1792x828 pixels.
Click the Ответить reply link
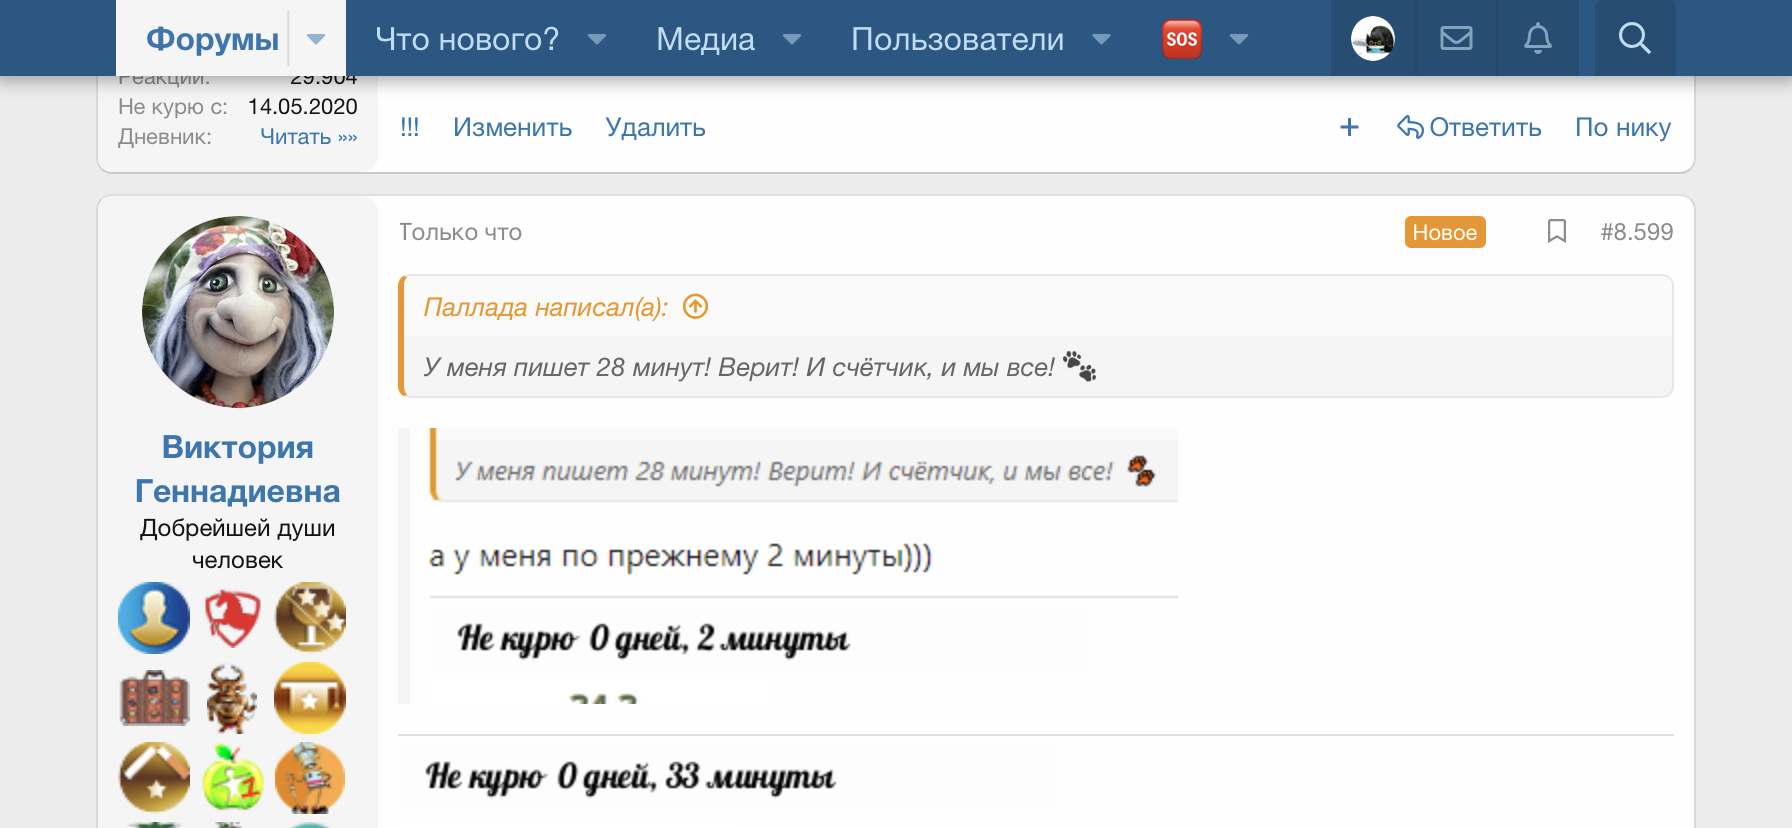pos(1469,127)
